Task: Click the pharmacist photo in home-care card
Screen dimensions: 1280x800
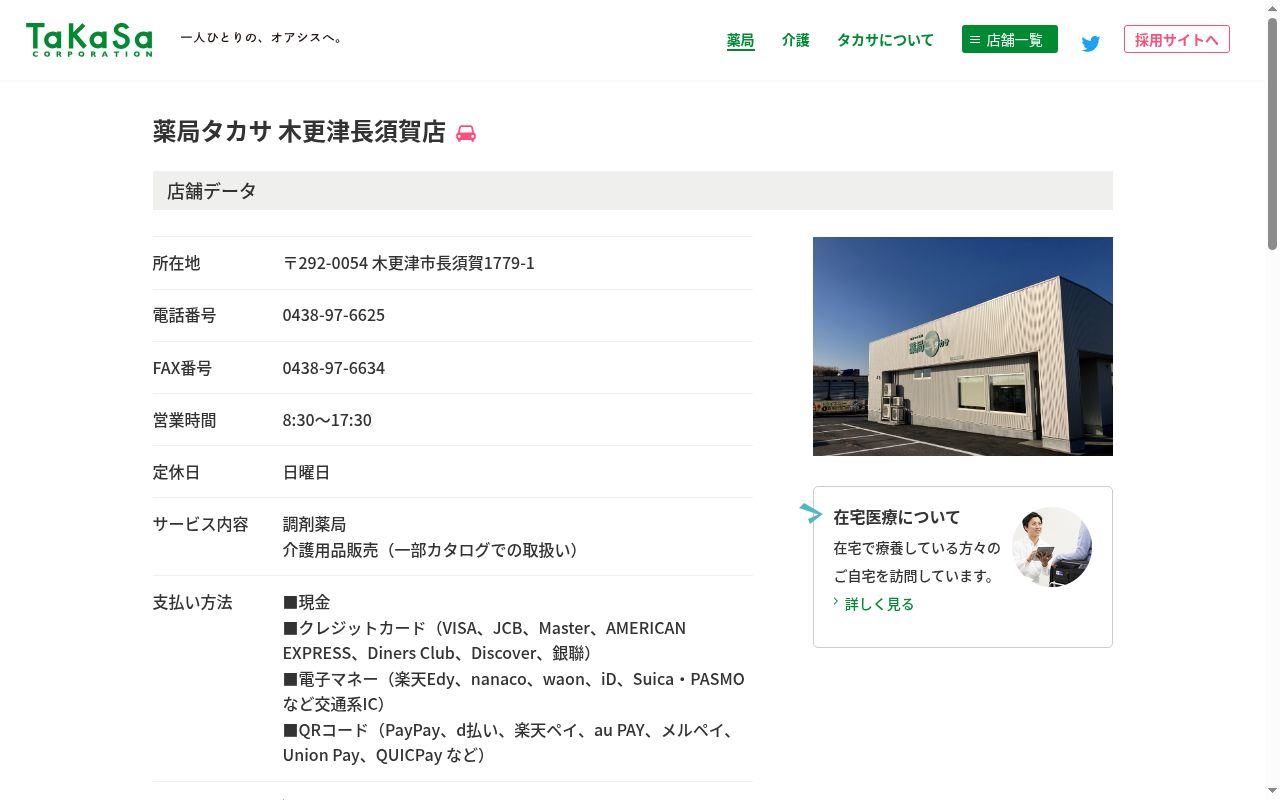Action: coord(1052,547)
